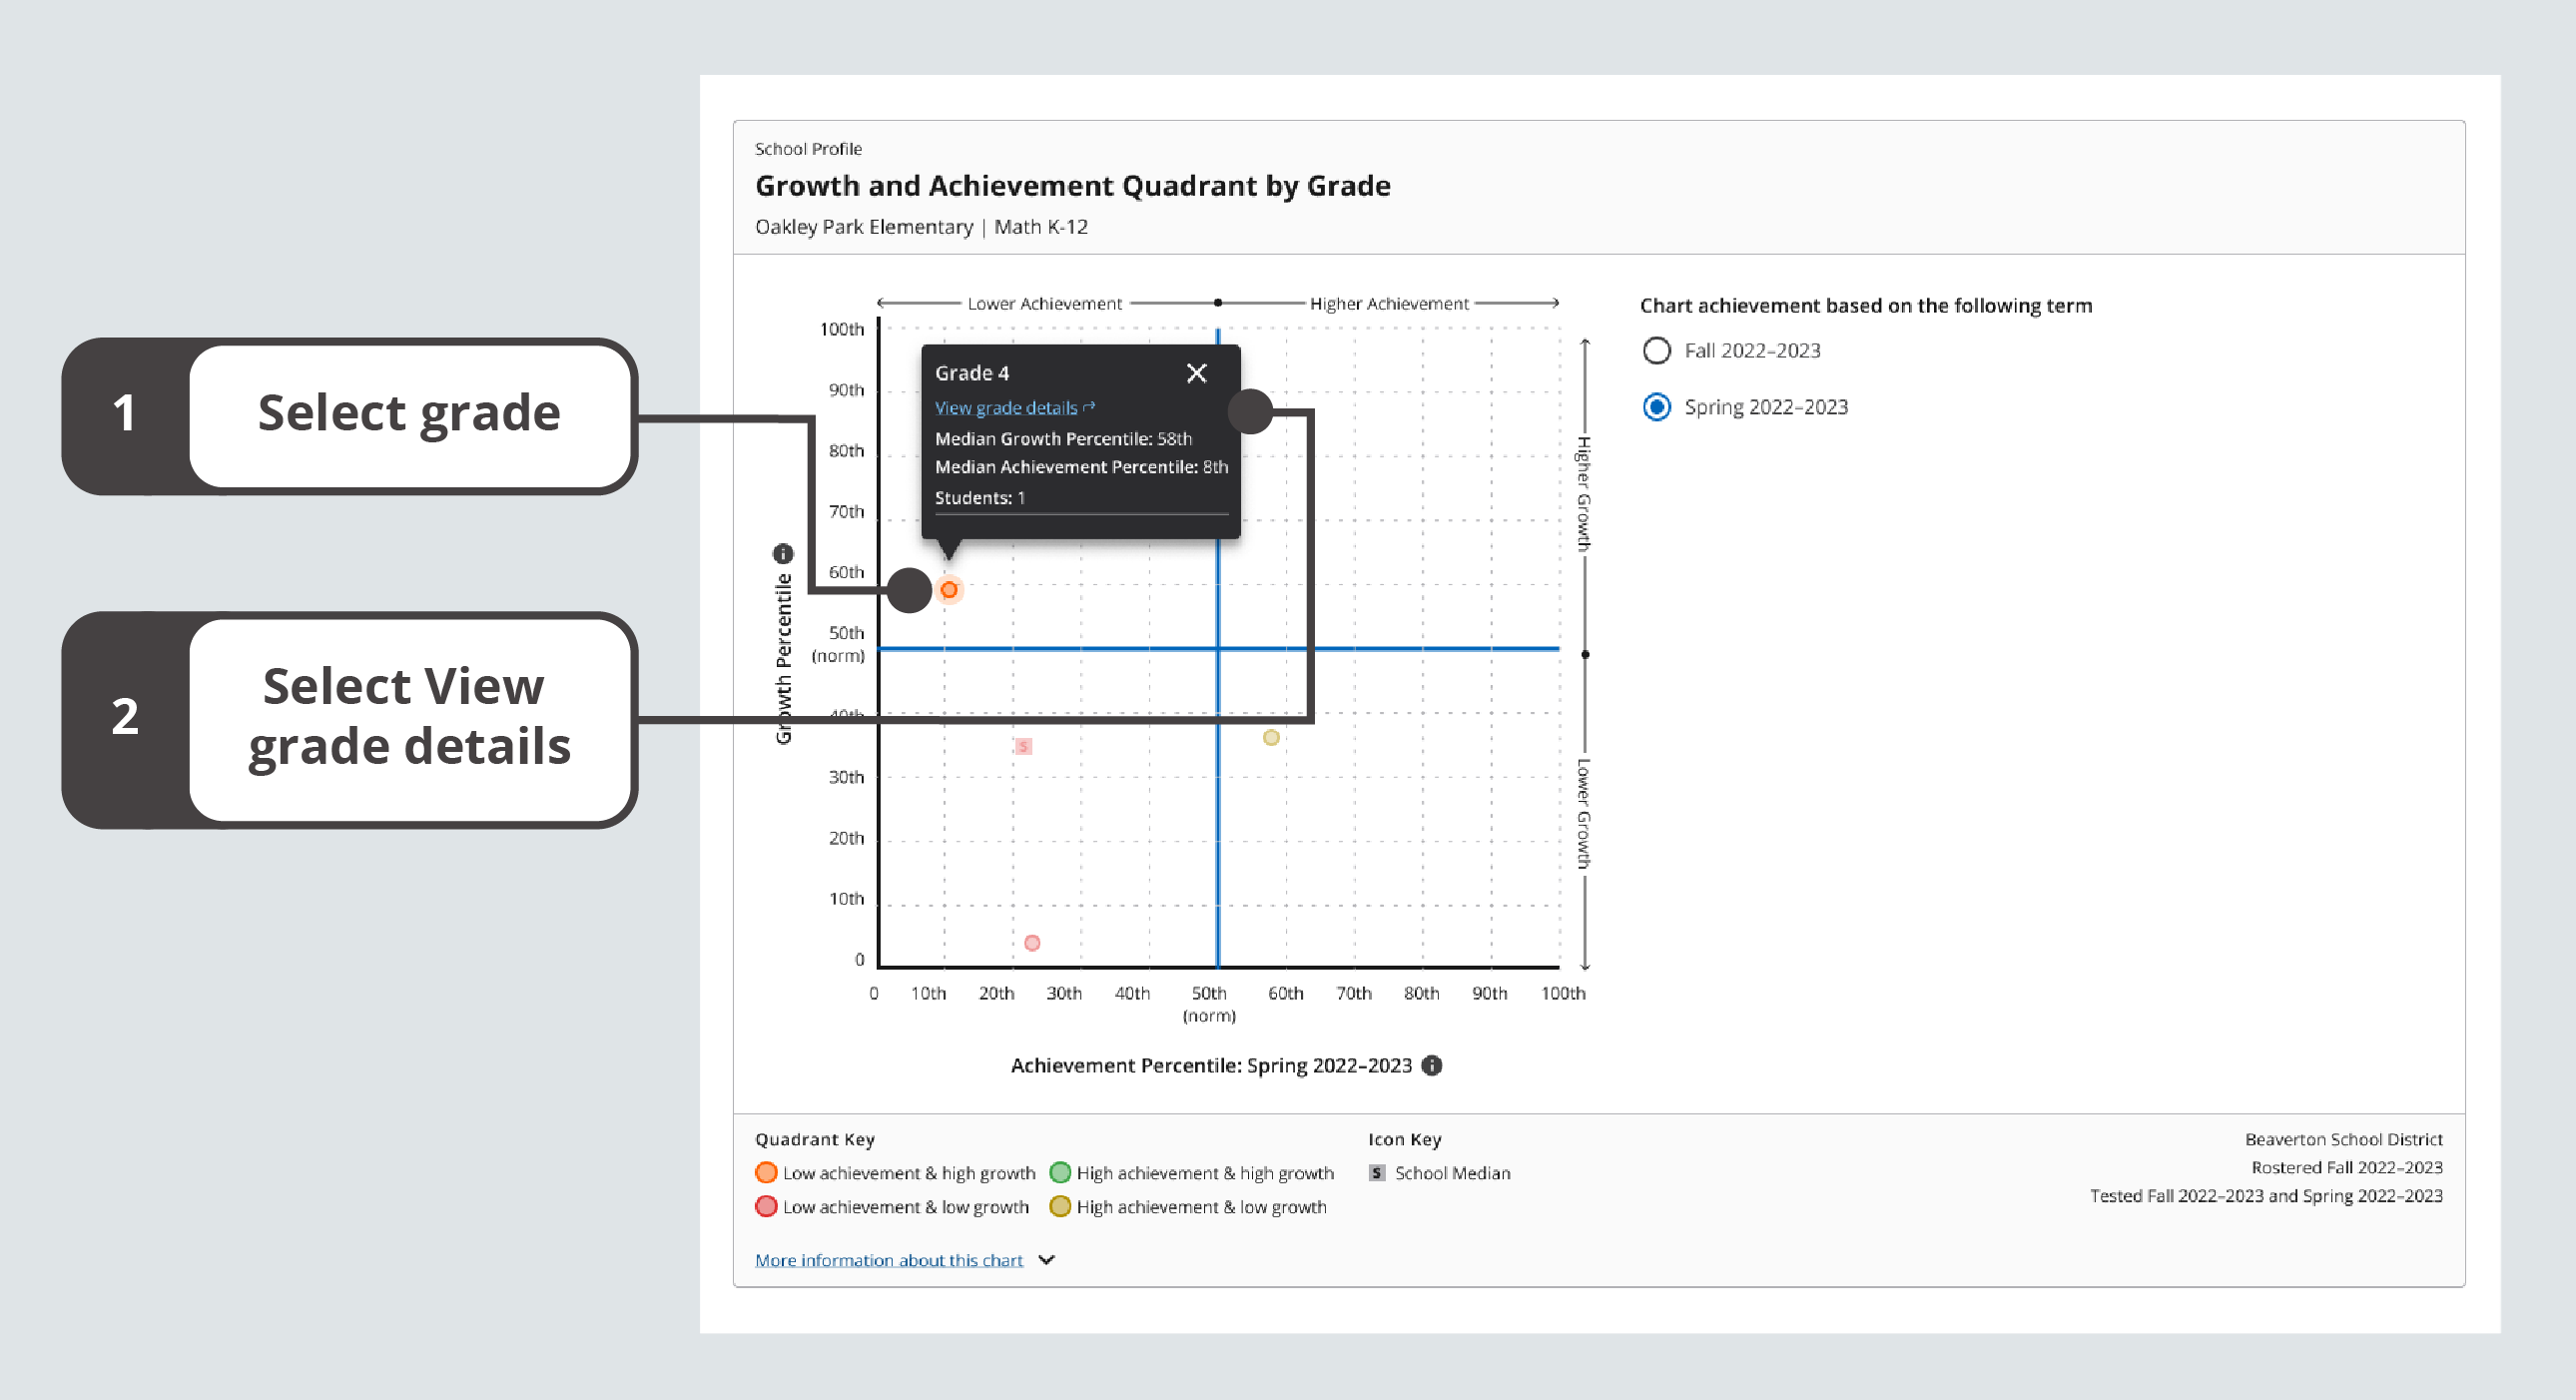Click the orange Grade 4 data point
The image size is (2576, 1400).
coord(949,590)
